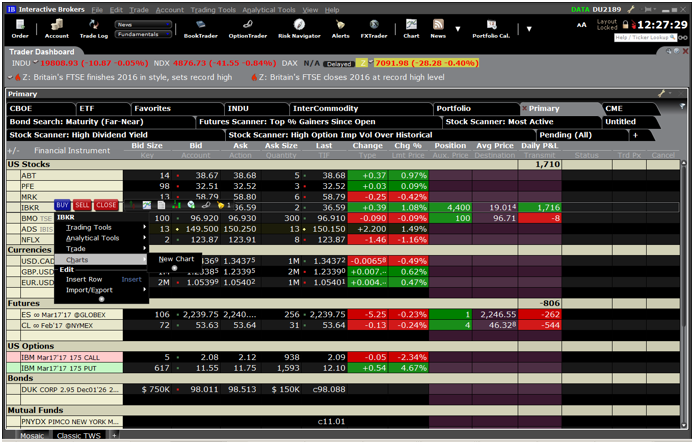Click the blue BUY button on IBKR

pos(62,205)
